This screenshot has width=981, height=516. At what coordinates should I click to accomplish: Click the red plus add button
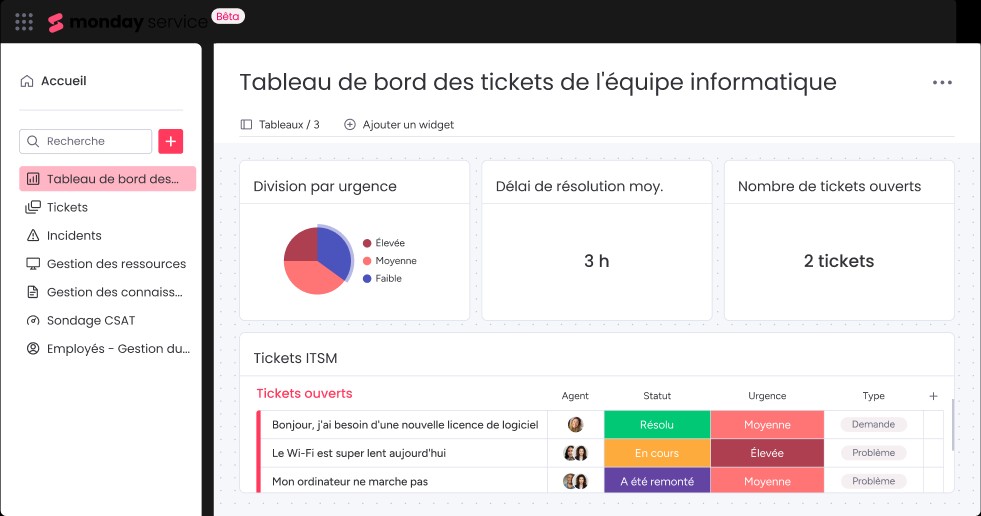click(x=171, y=141)
